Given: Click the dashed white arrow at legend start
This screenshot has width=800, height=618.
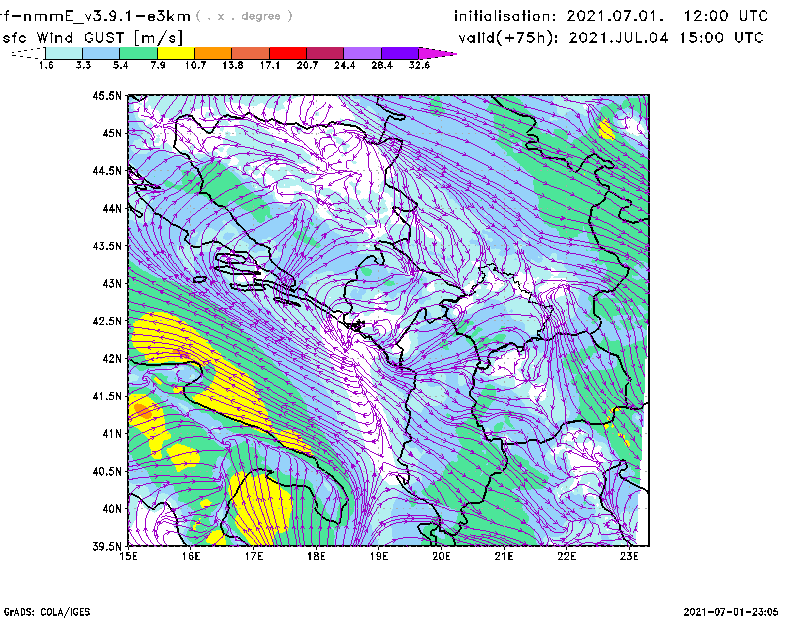Looking at the screenshot, I should (28, 53).
